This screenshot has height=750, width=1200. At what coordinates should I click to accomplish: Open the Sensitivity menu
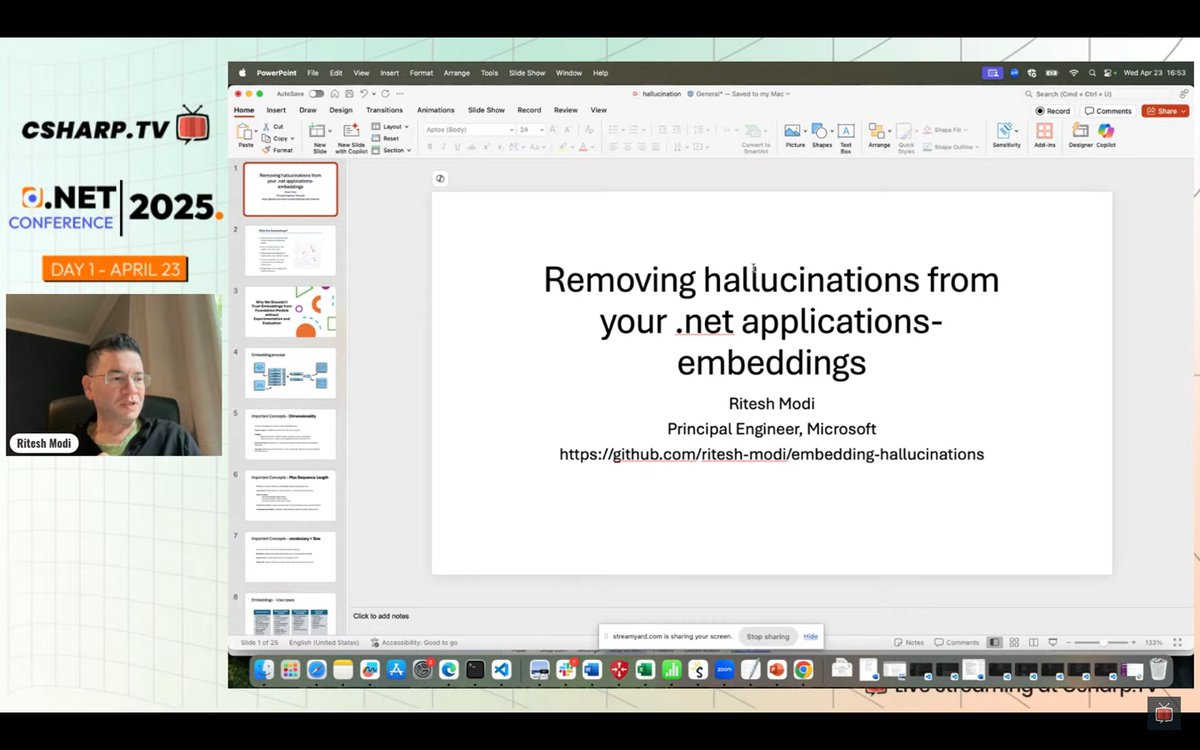[1006, 136]
